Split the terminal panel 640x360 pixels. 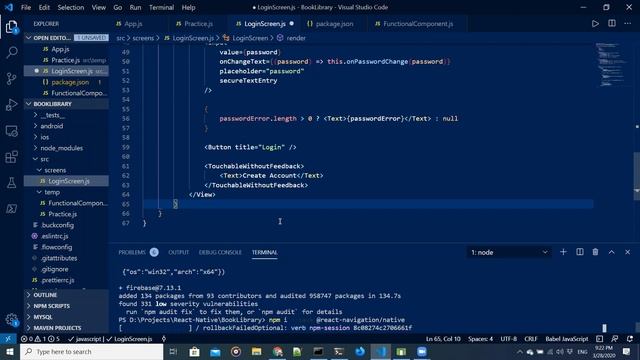[580, 252]
